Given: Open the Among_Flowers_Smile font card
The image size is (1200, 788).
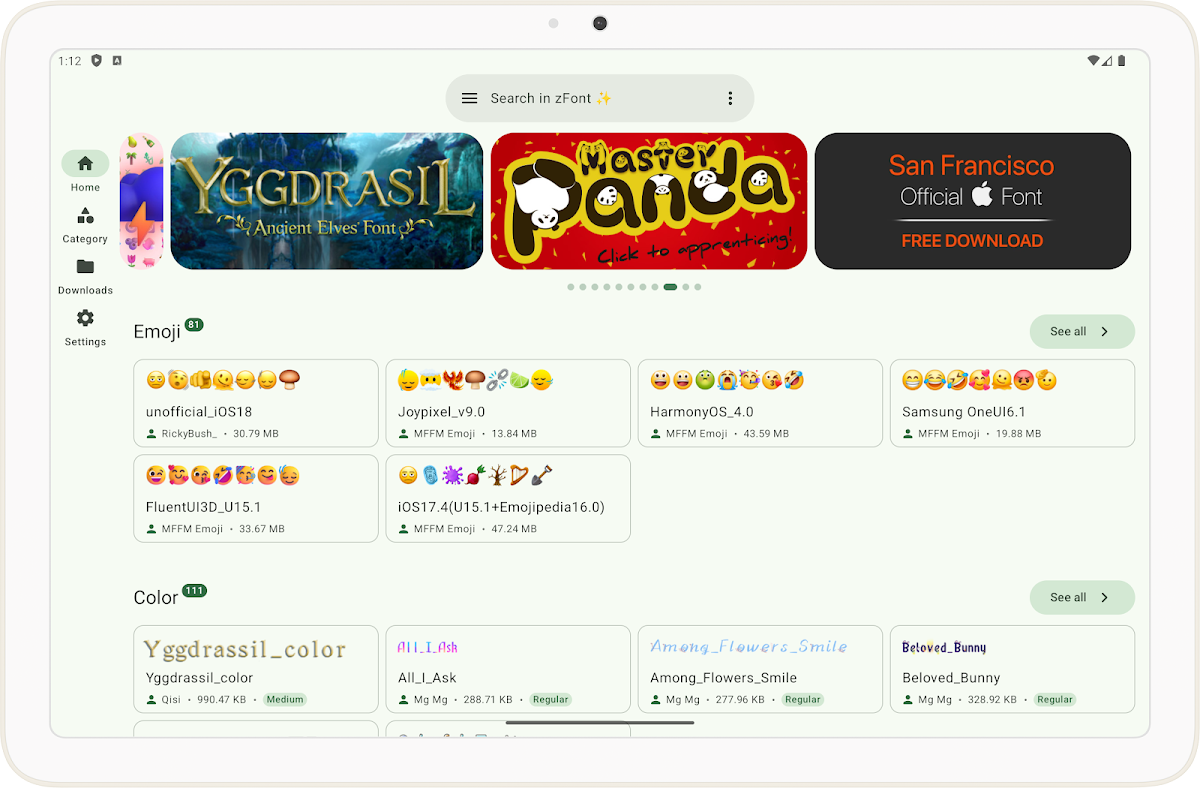Looking at the screenshot, I should [760, 669].
